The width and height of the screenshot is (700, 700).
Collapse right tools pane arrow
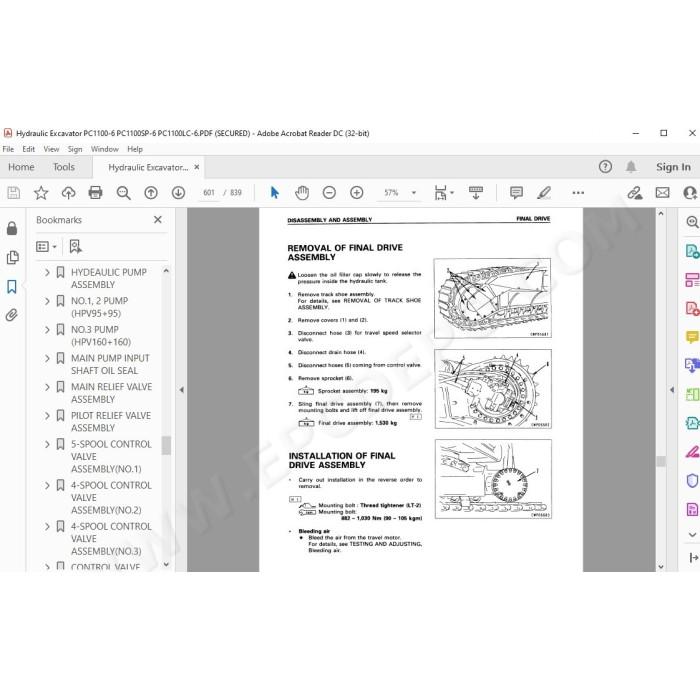tap(672, 390)
